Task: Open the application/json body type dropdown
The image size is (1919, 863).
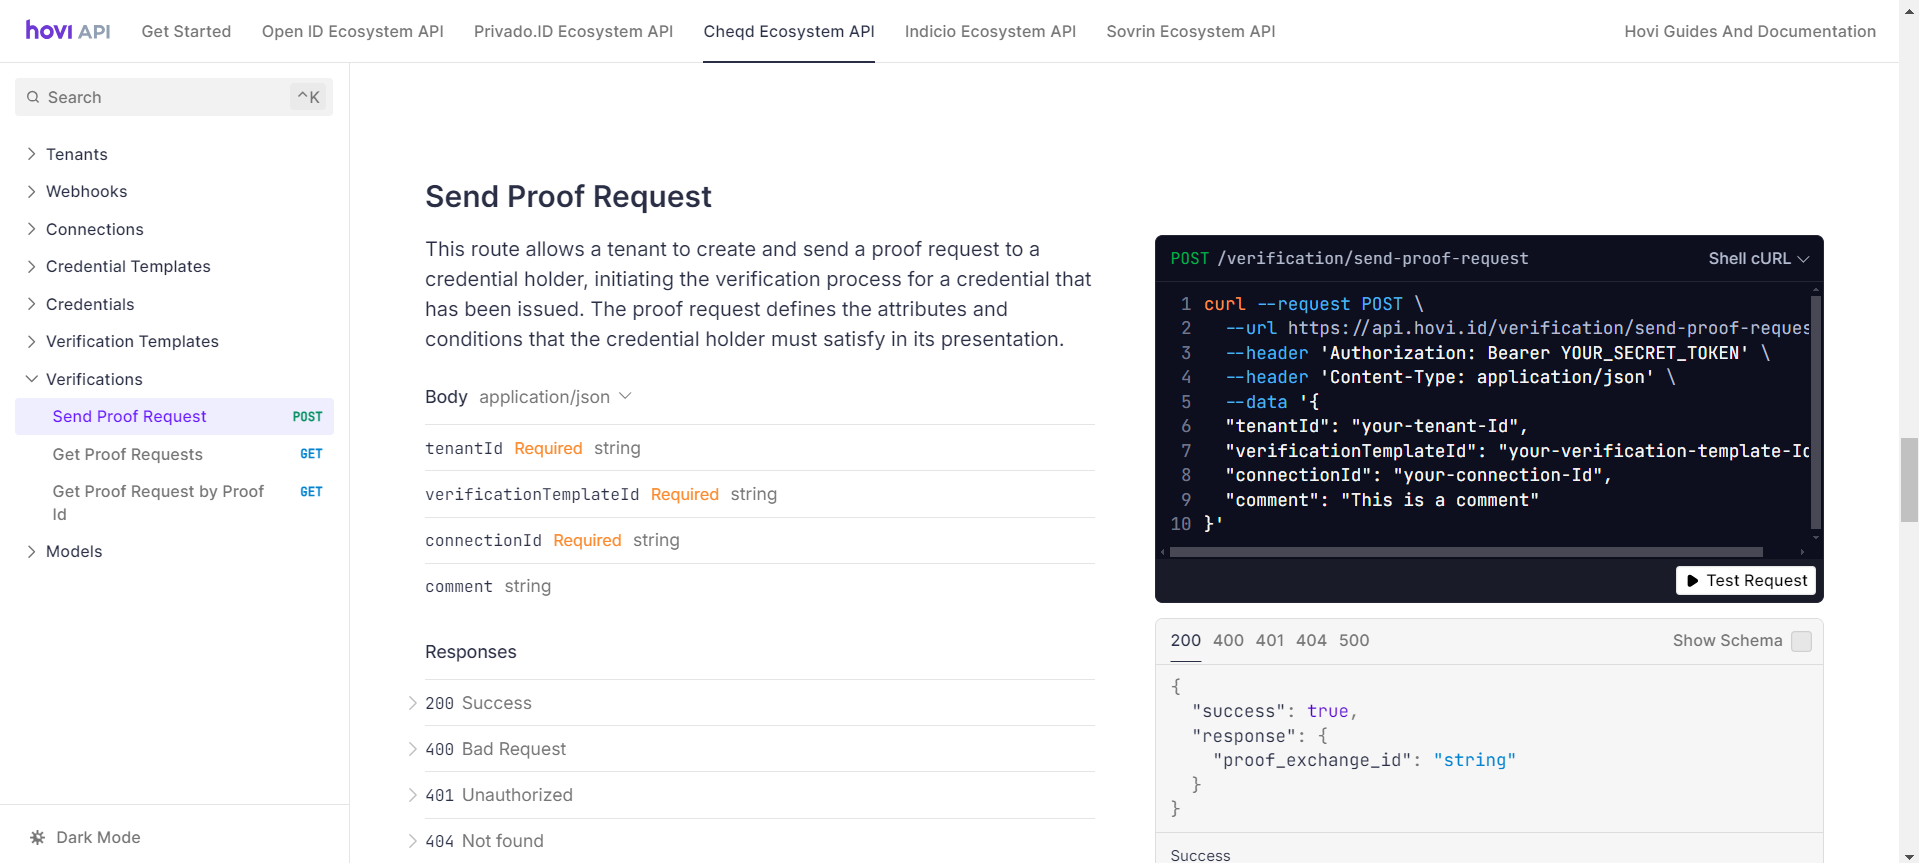Action: 555,397
